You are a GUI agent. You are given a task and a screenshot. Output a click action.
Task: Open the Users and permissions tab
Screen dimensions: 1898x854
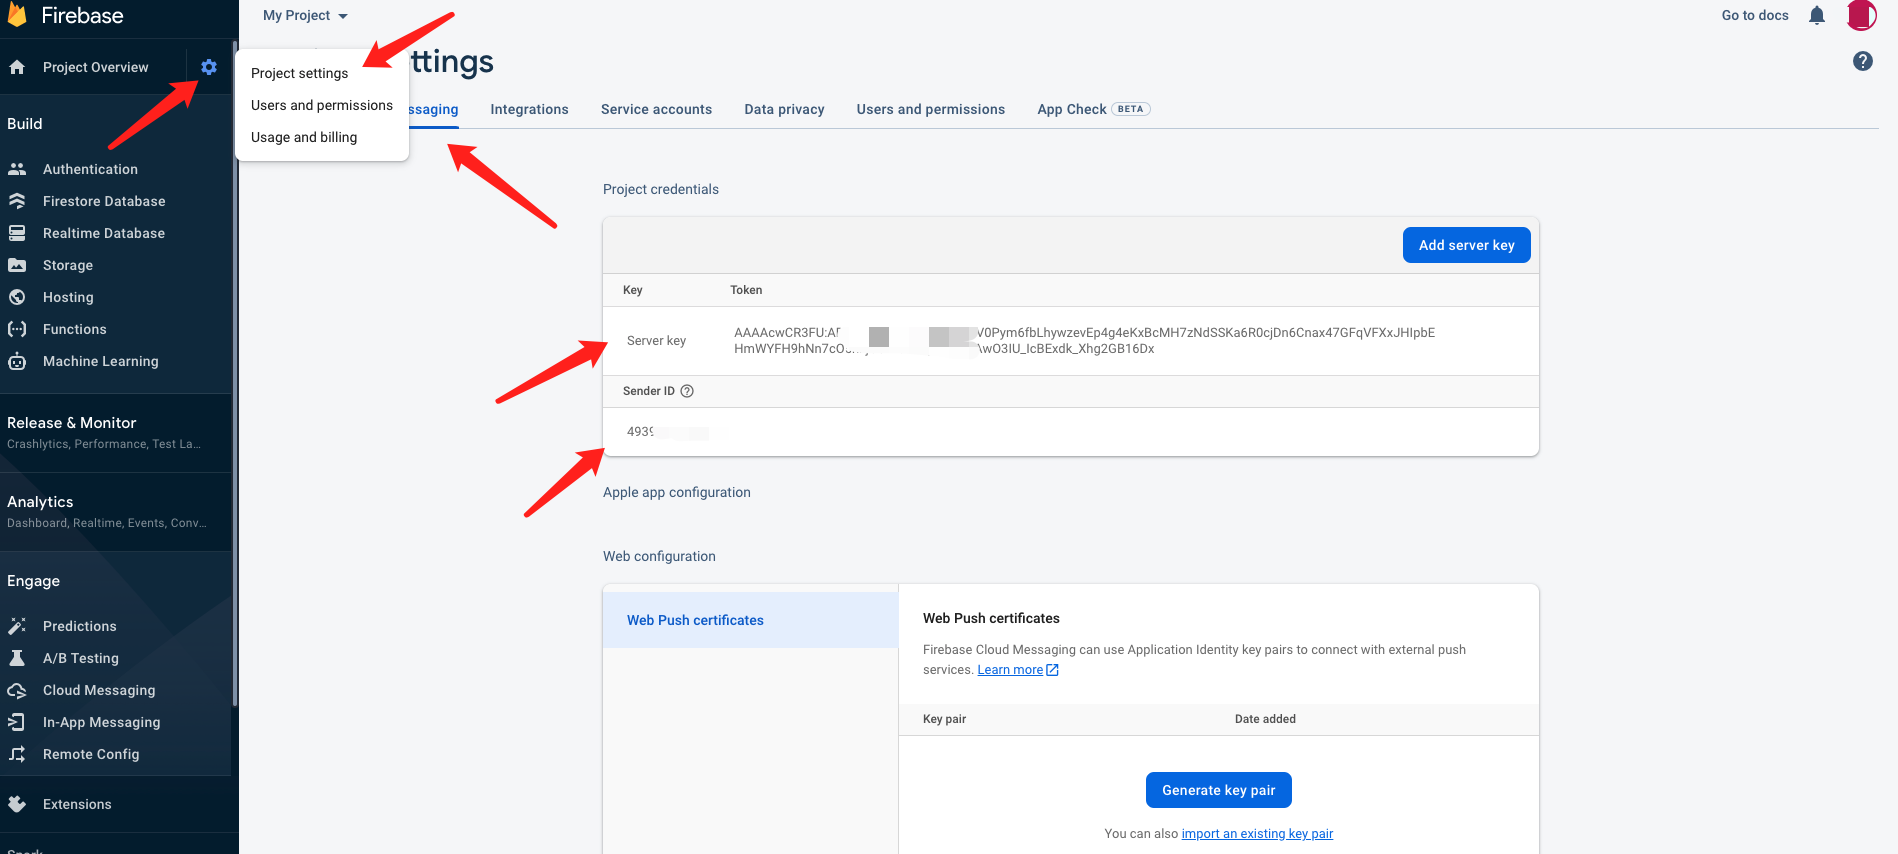[x=930, y=109]
